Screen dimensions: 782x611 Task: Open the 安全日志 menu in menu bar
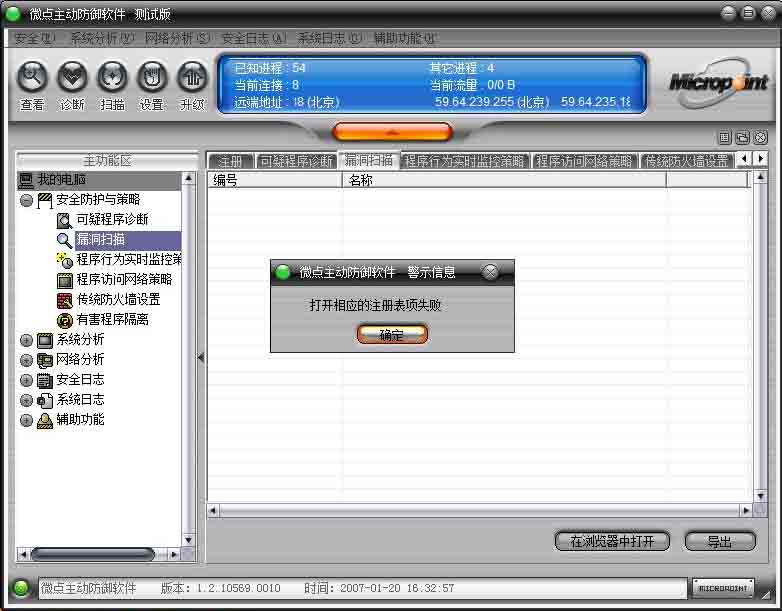click(x=253, y=38)
